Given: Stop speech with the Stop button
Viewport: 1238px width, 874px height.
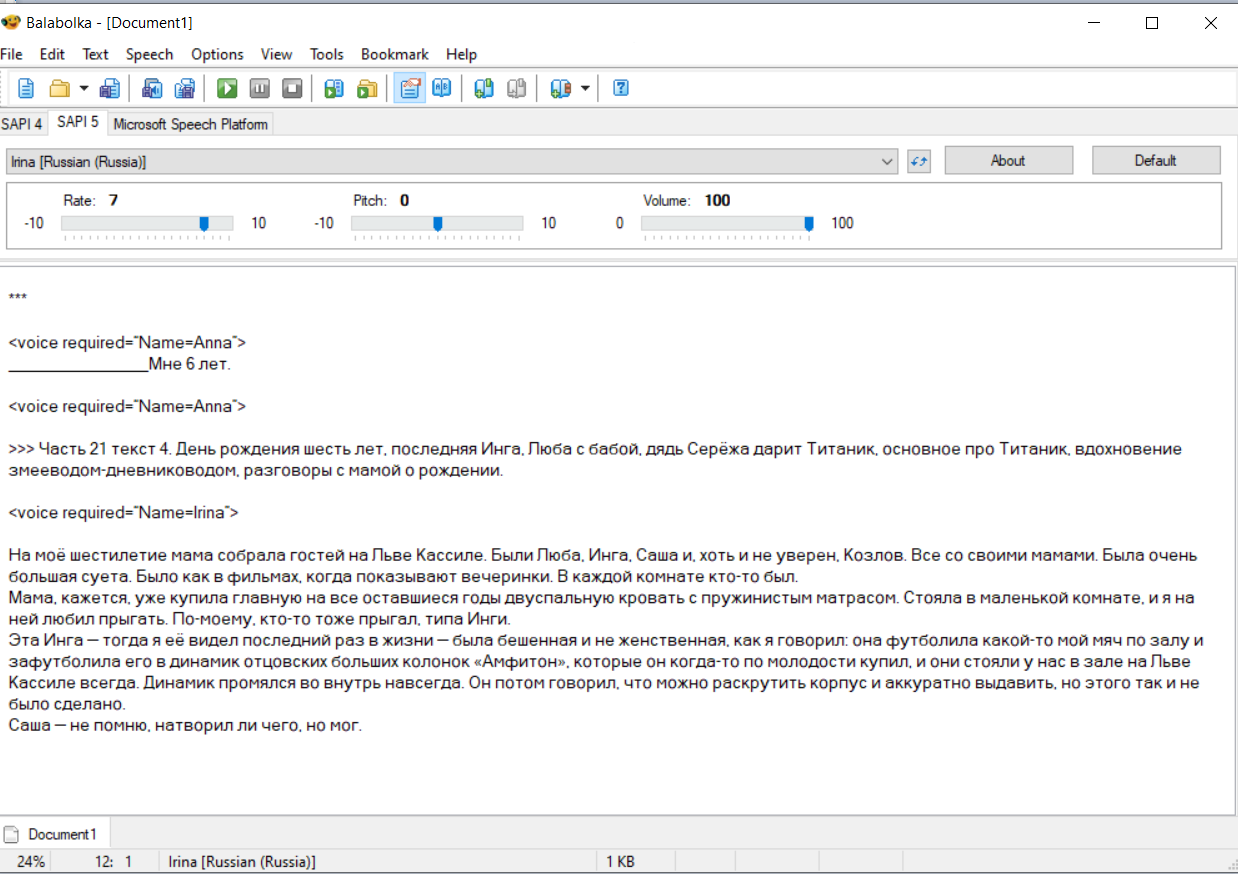Looking at the screenshot, I should point(292,88).
